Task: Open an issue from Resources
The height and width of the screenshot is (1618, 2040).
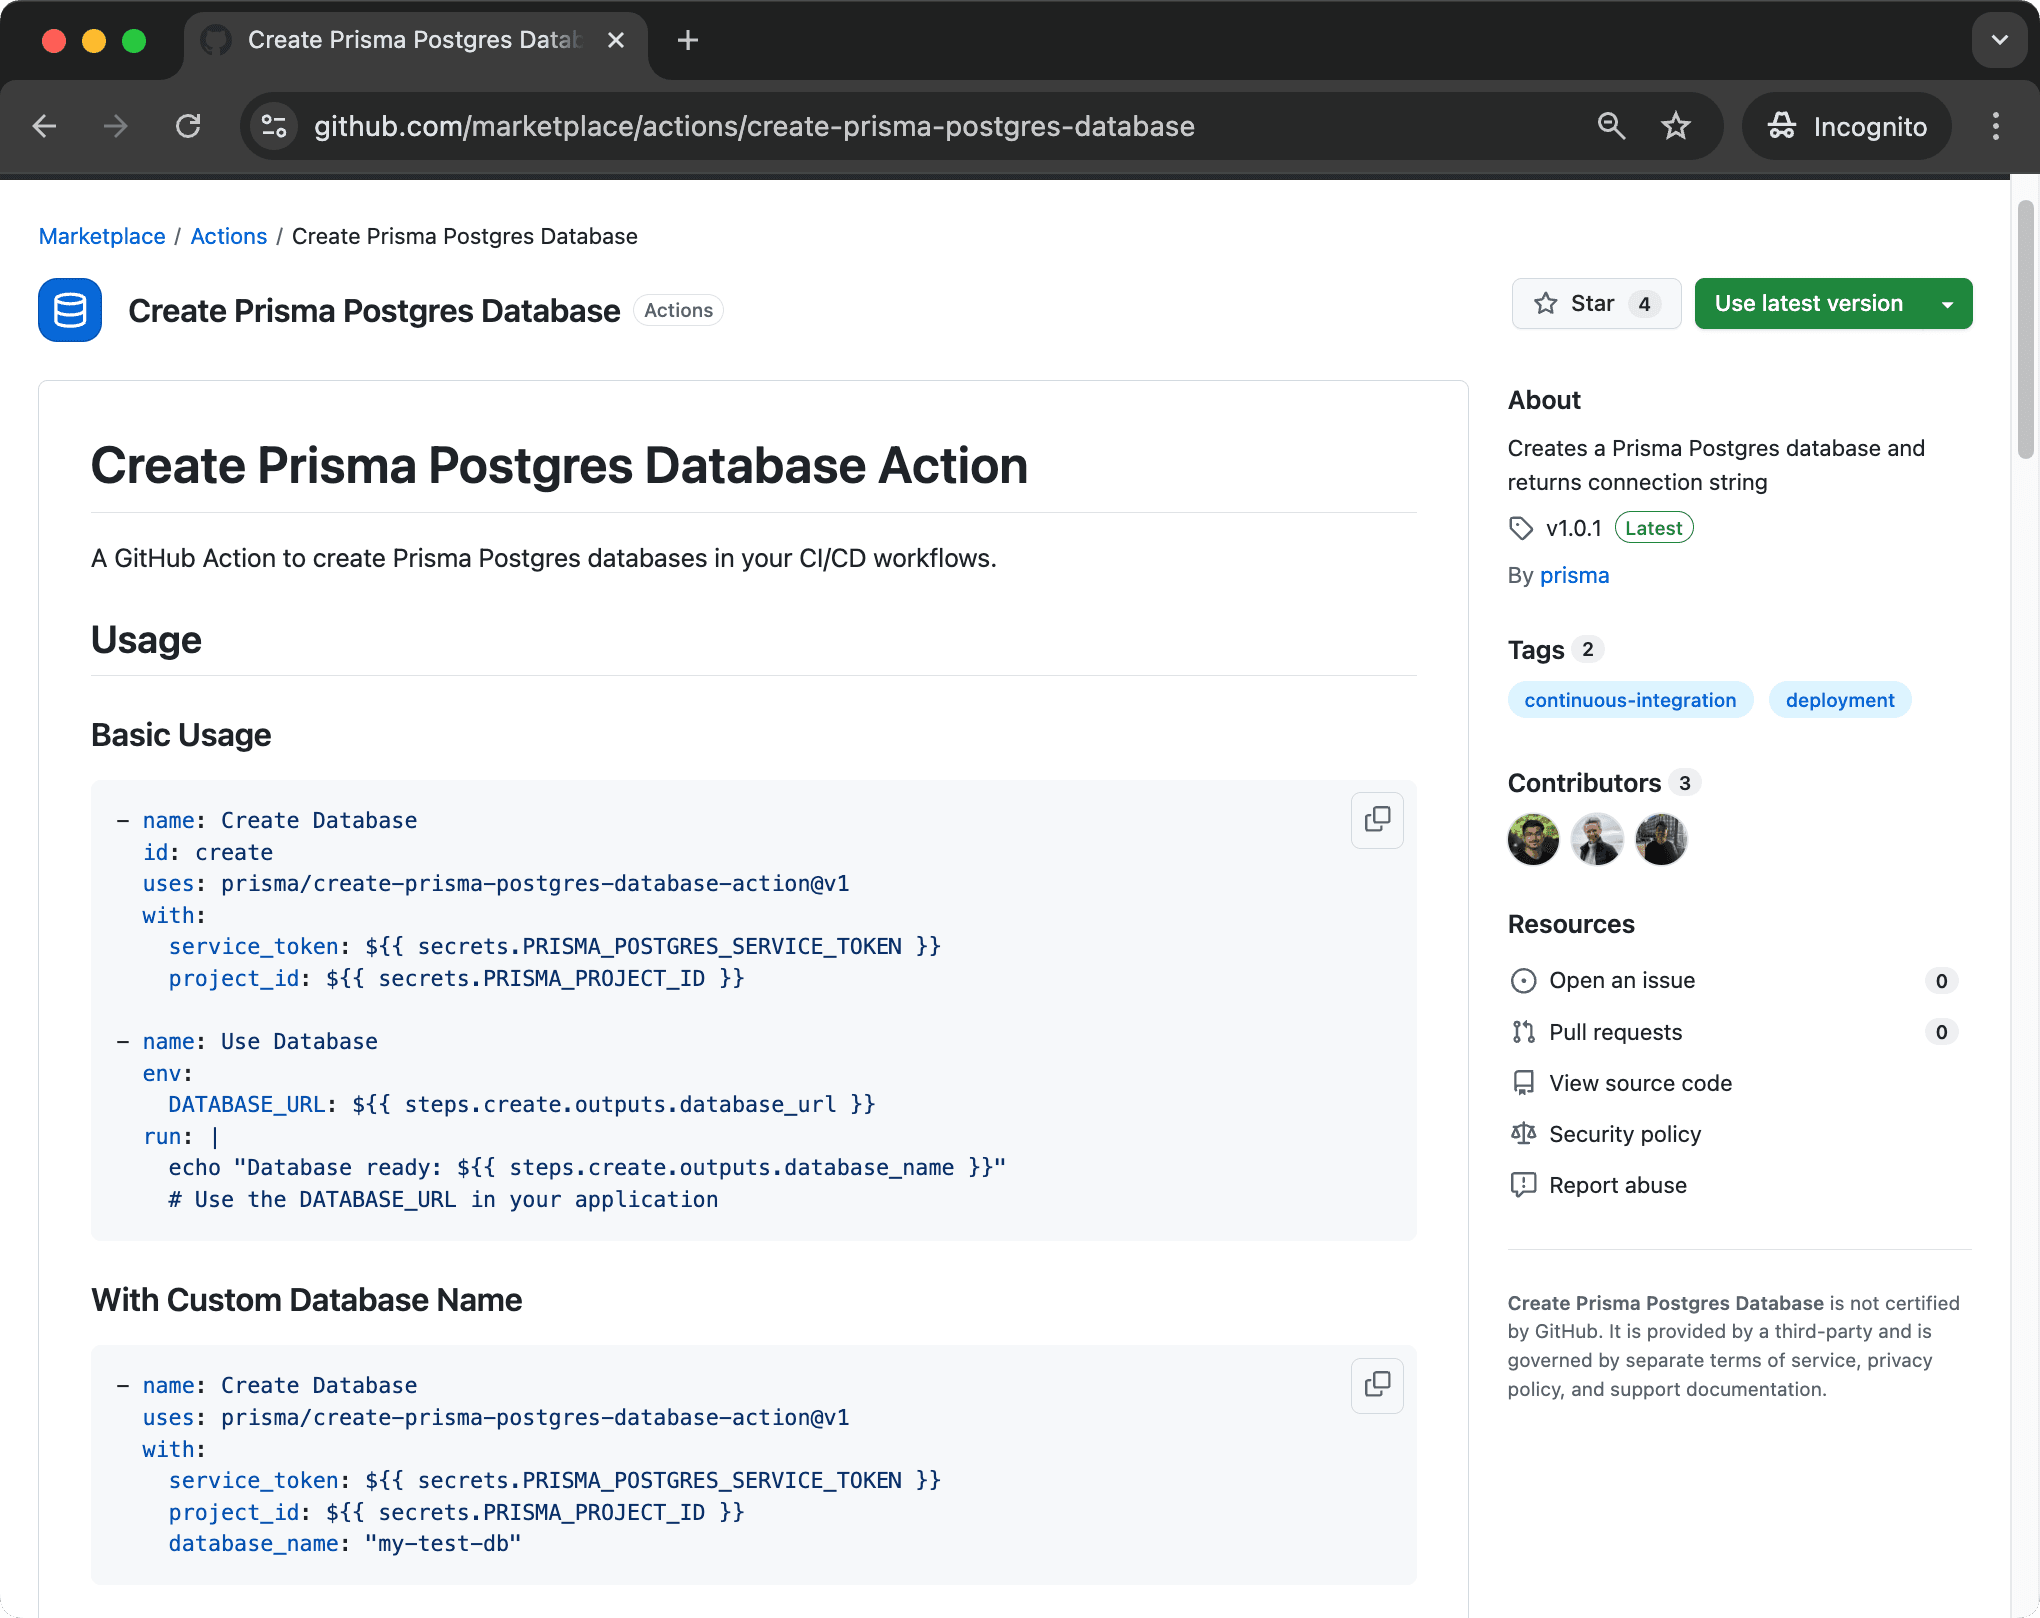Action: coord(1621,980)
